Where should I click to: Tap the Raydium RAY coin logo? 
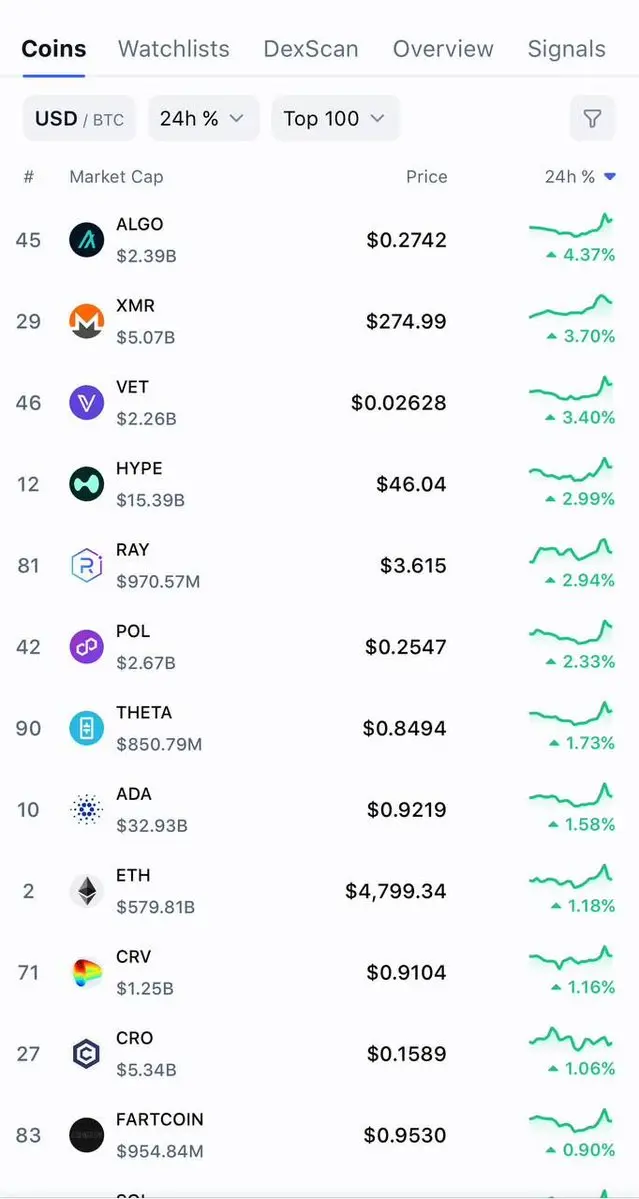click(x=86, y=566)
